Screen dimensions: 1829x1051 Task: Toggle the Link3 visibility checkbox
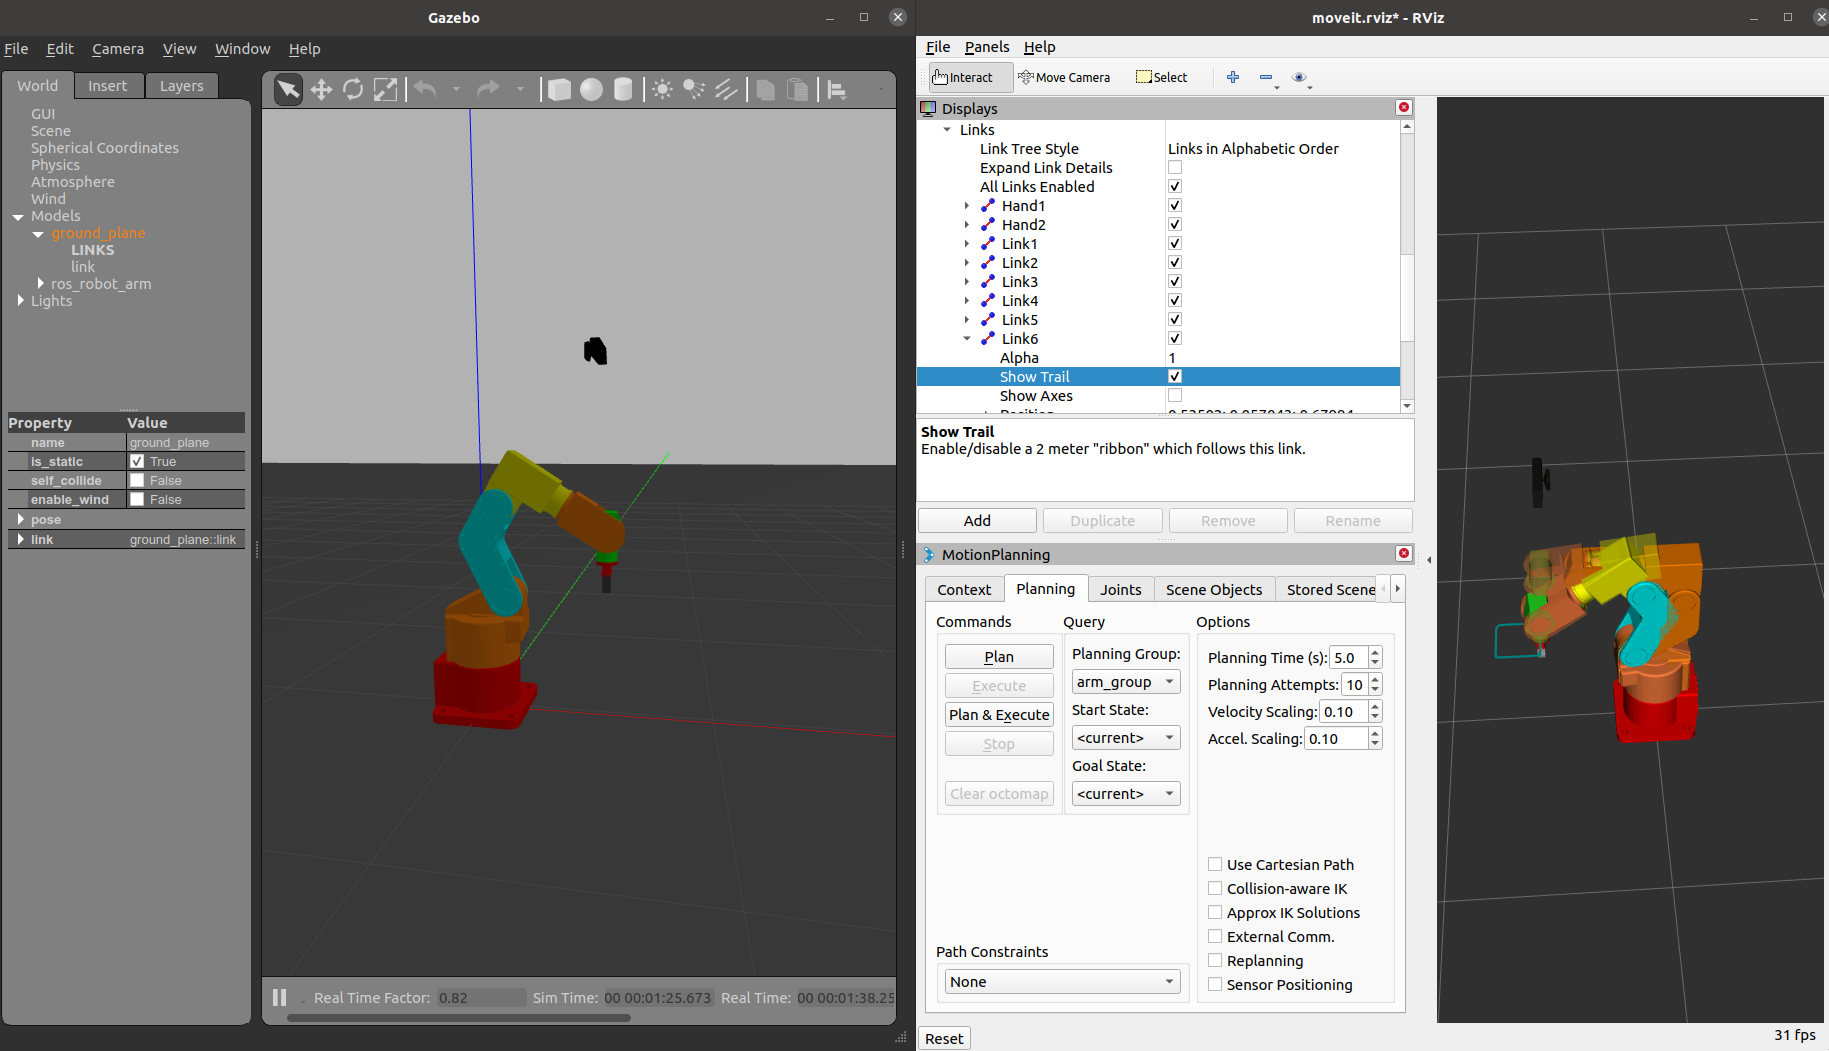tap(1175, 282)
